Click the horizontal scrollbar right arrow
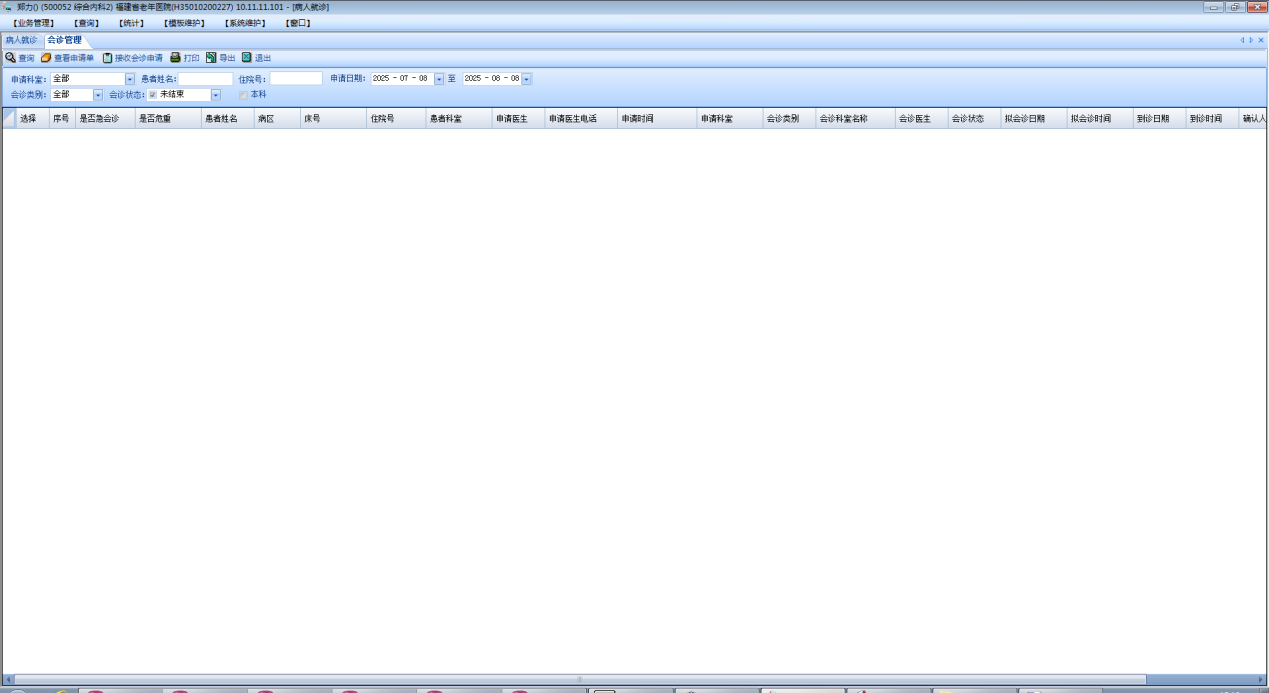 click(x=1260, y=679)
